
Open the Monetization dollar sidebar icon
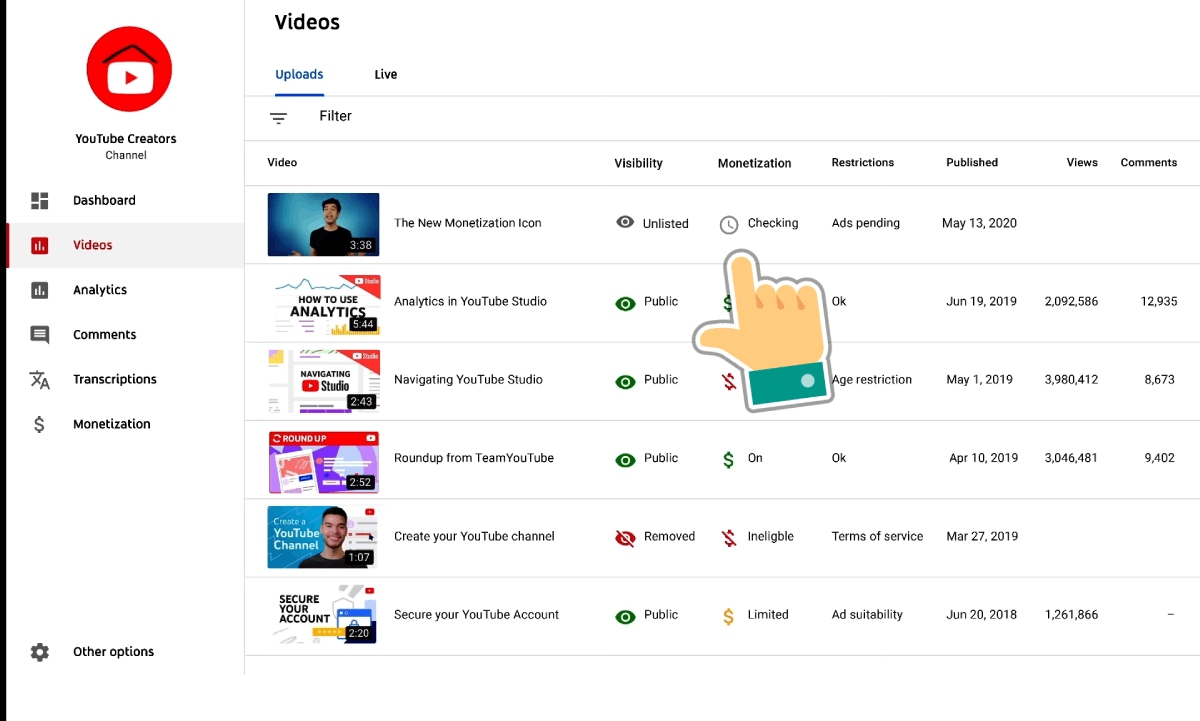coord(40,424)
